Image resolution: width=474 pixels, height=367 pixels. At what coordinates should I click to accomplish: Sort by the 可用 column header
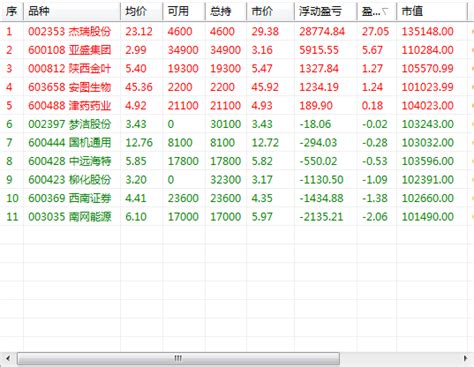pyautogui.click(x=184, y=12)
